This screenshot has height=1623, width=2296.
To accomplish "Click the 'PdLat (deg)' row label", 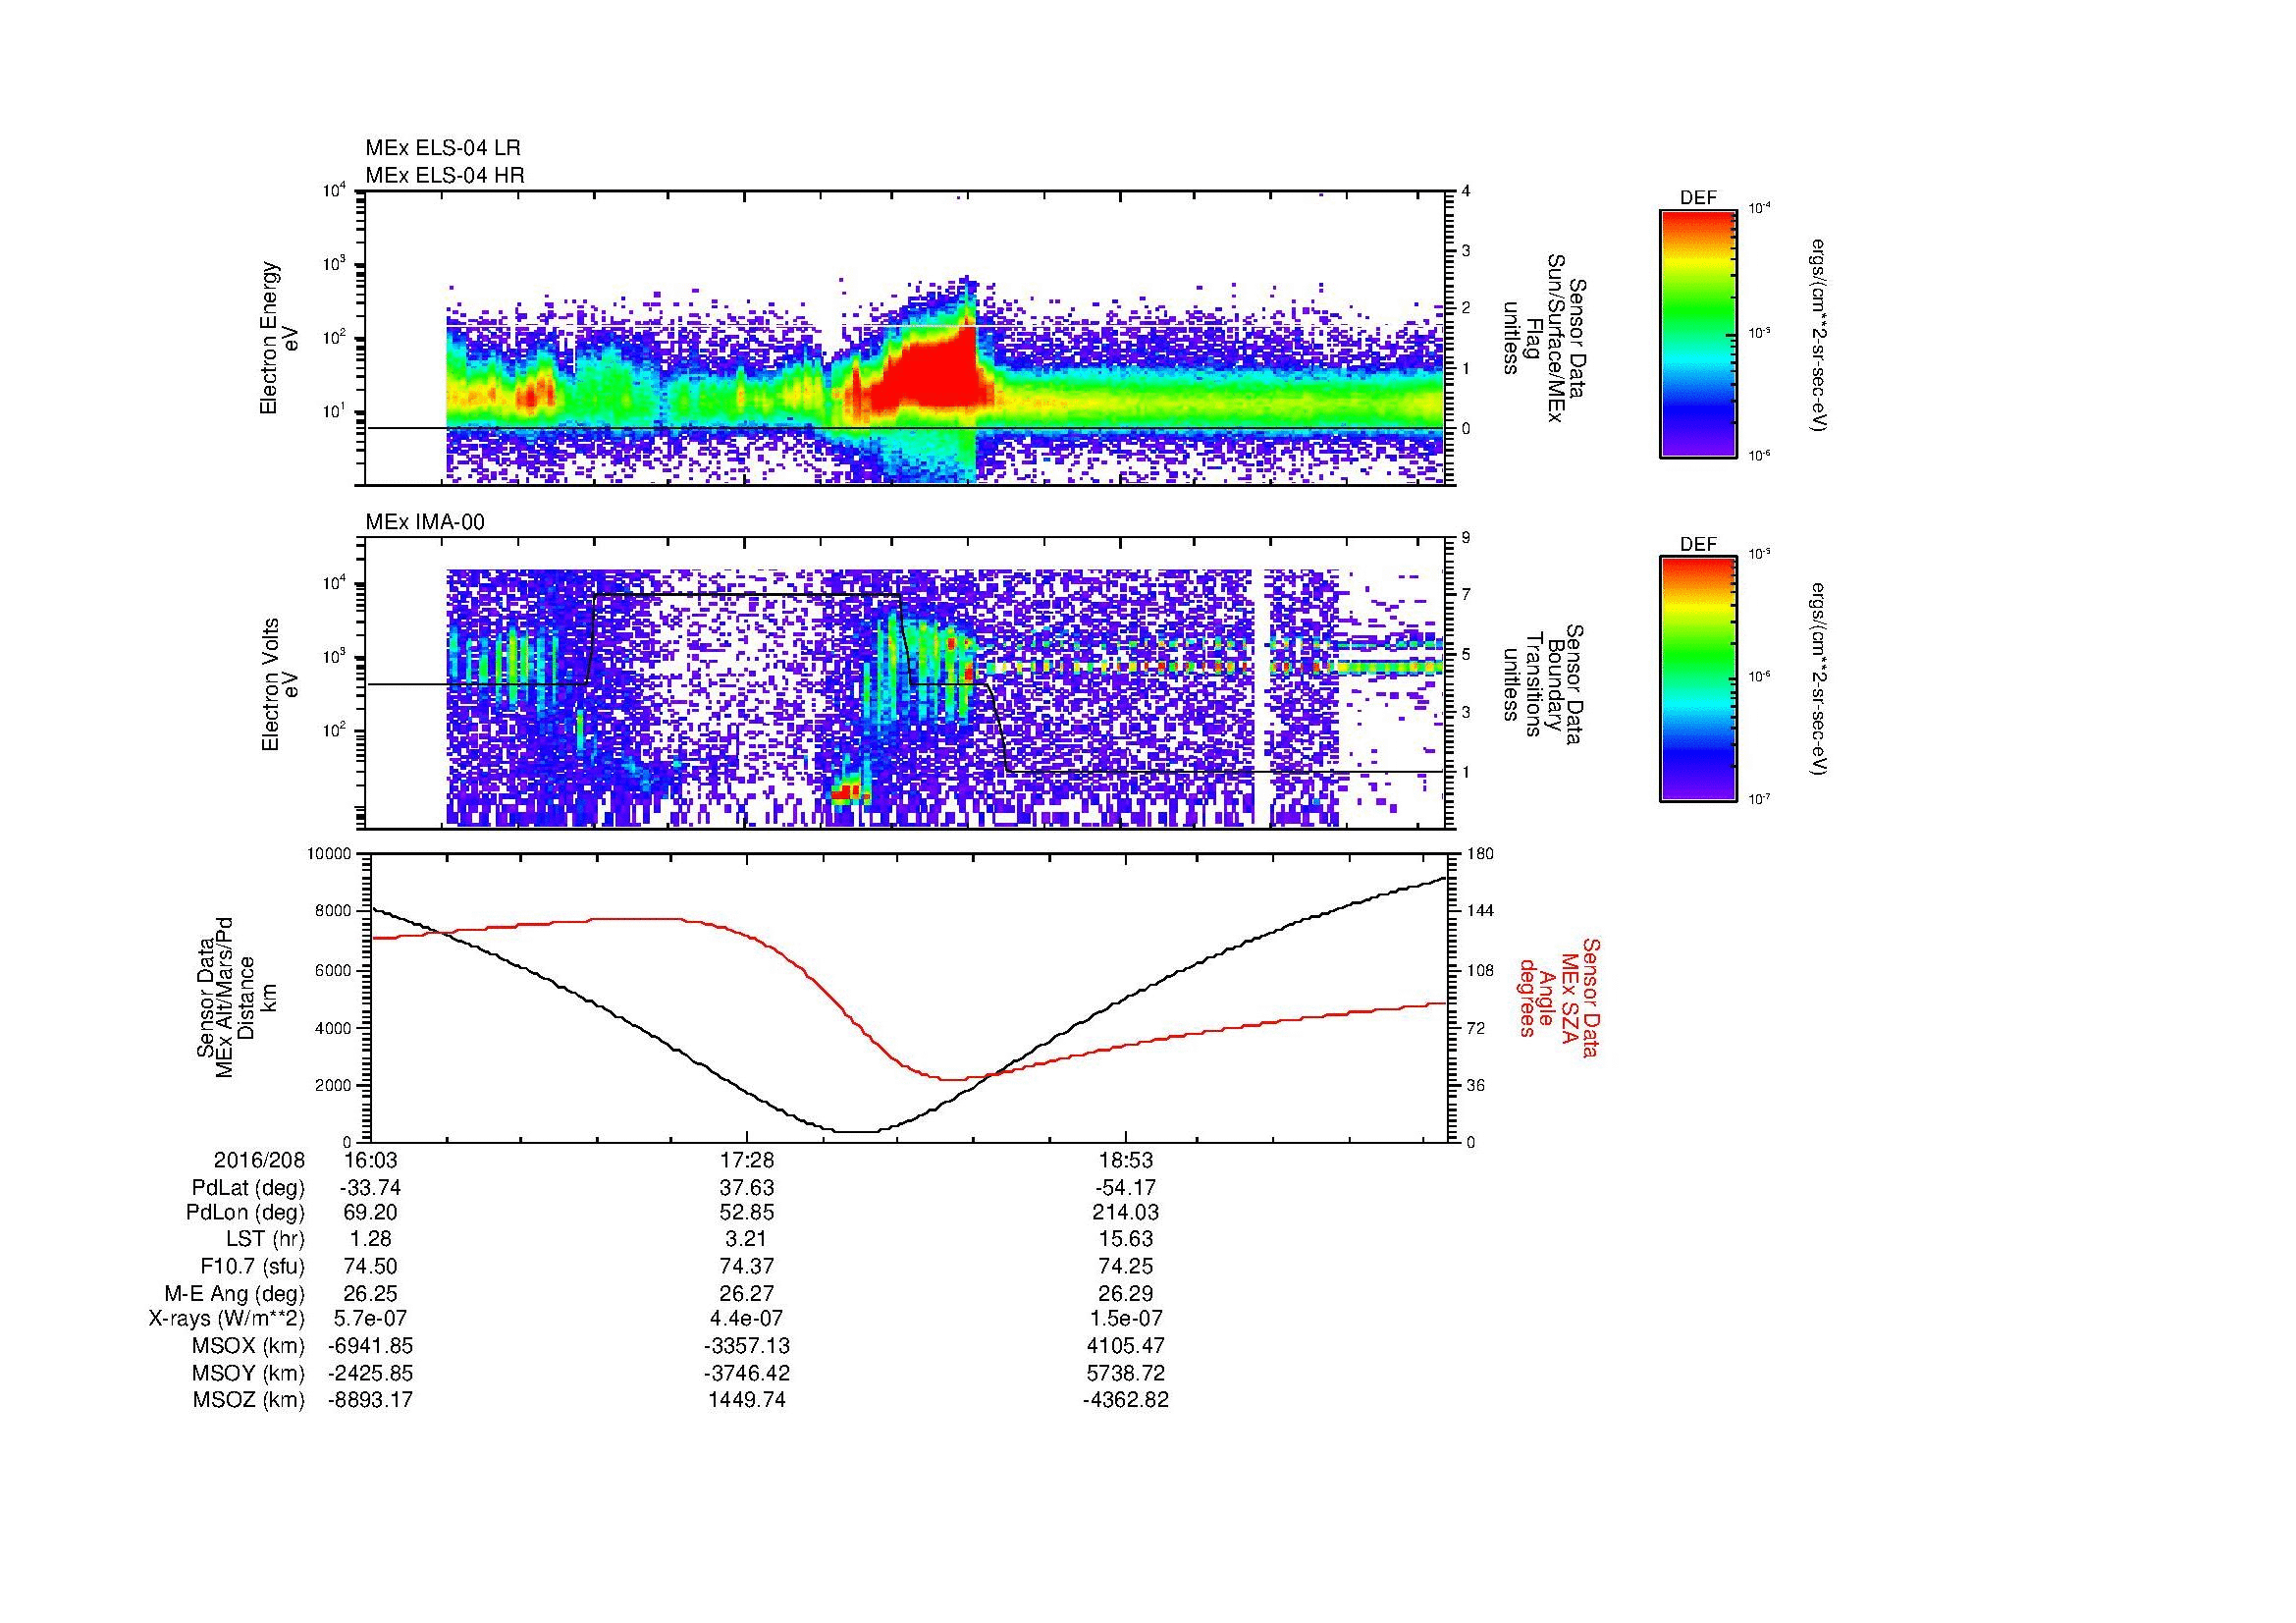I will point(248,1188).
